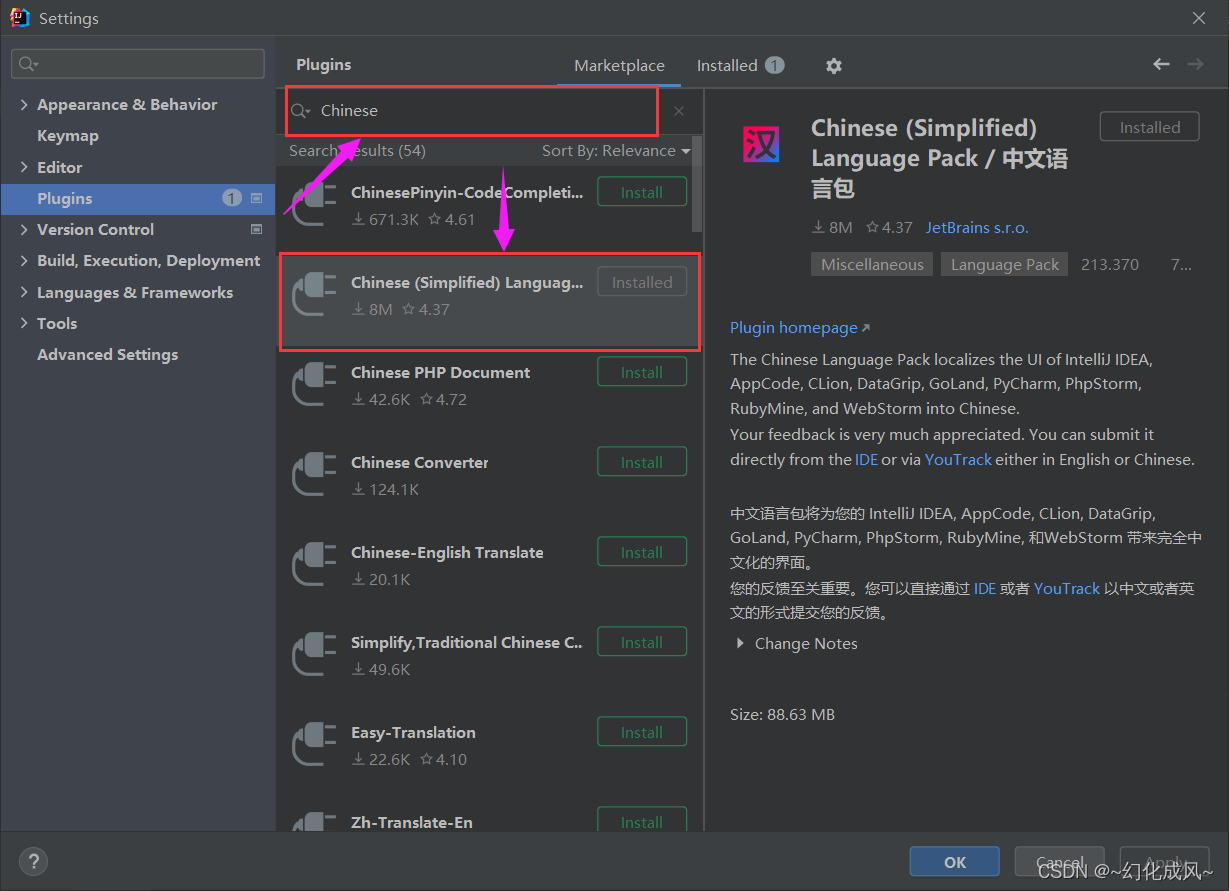
Task: Click the Chinese Converter plugin icon
Action: pos(314,476)
